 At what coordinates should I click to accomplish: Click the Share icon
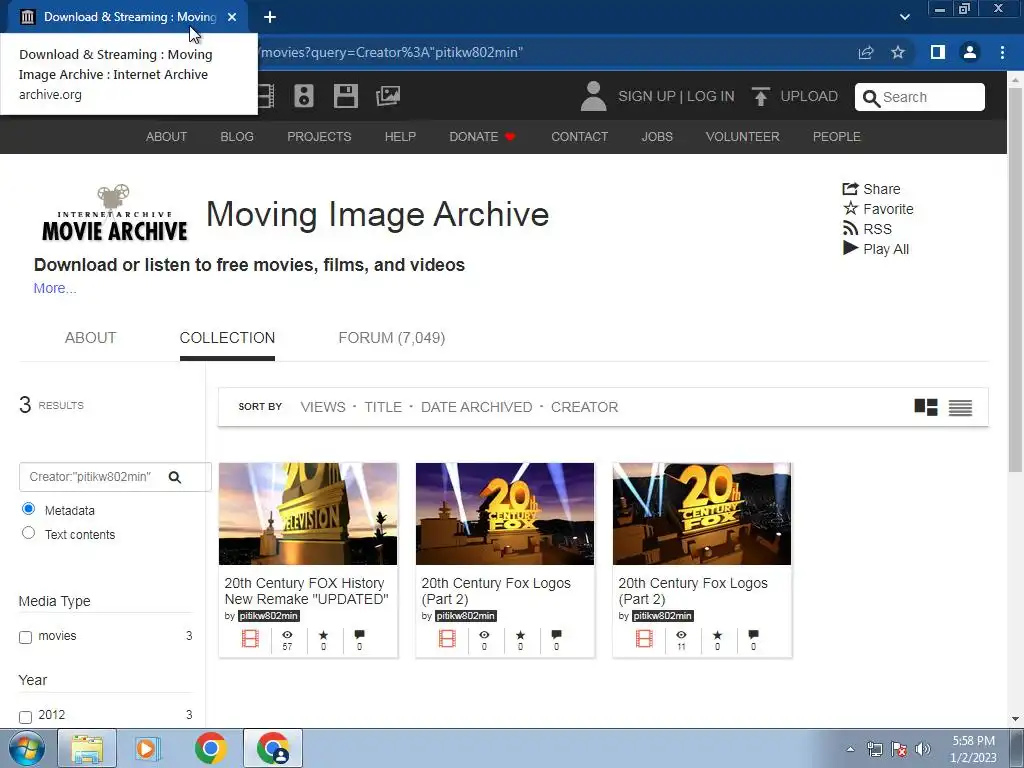(x=850, y=189)
